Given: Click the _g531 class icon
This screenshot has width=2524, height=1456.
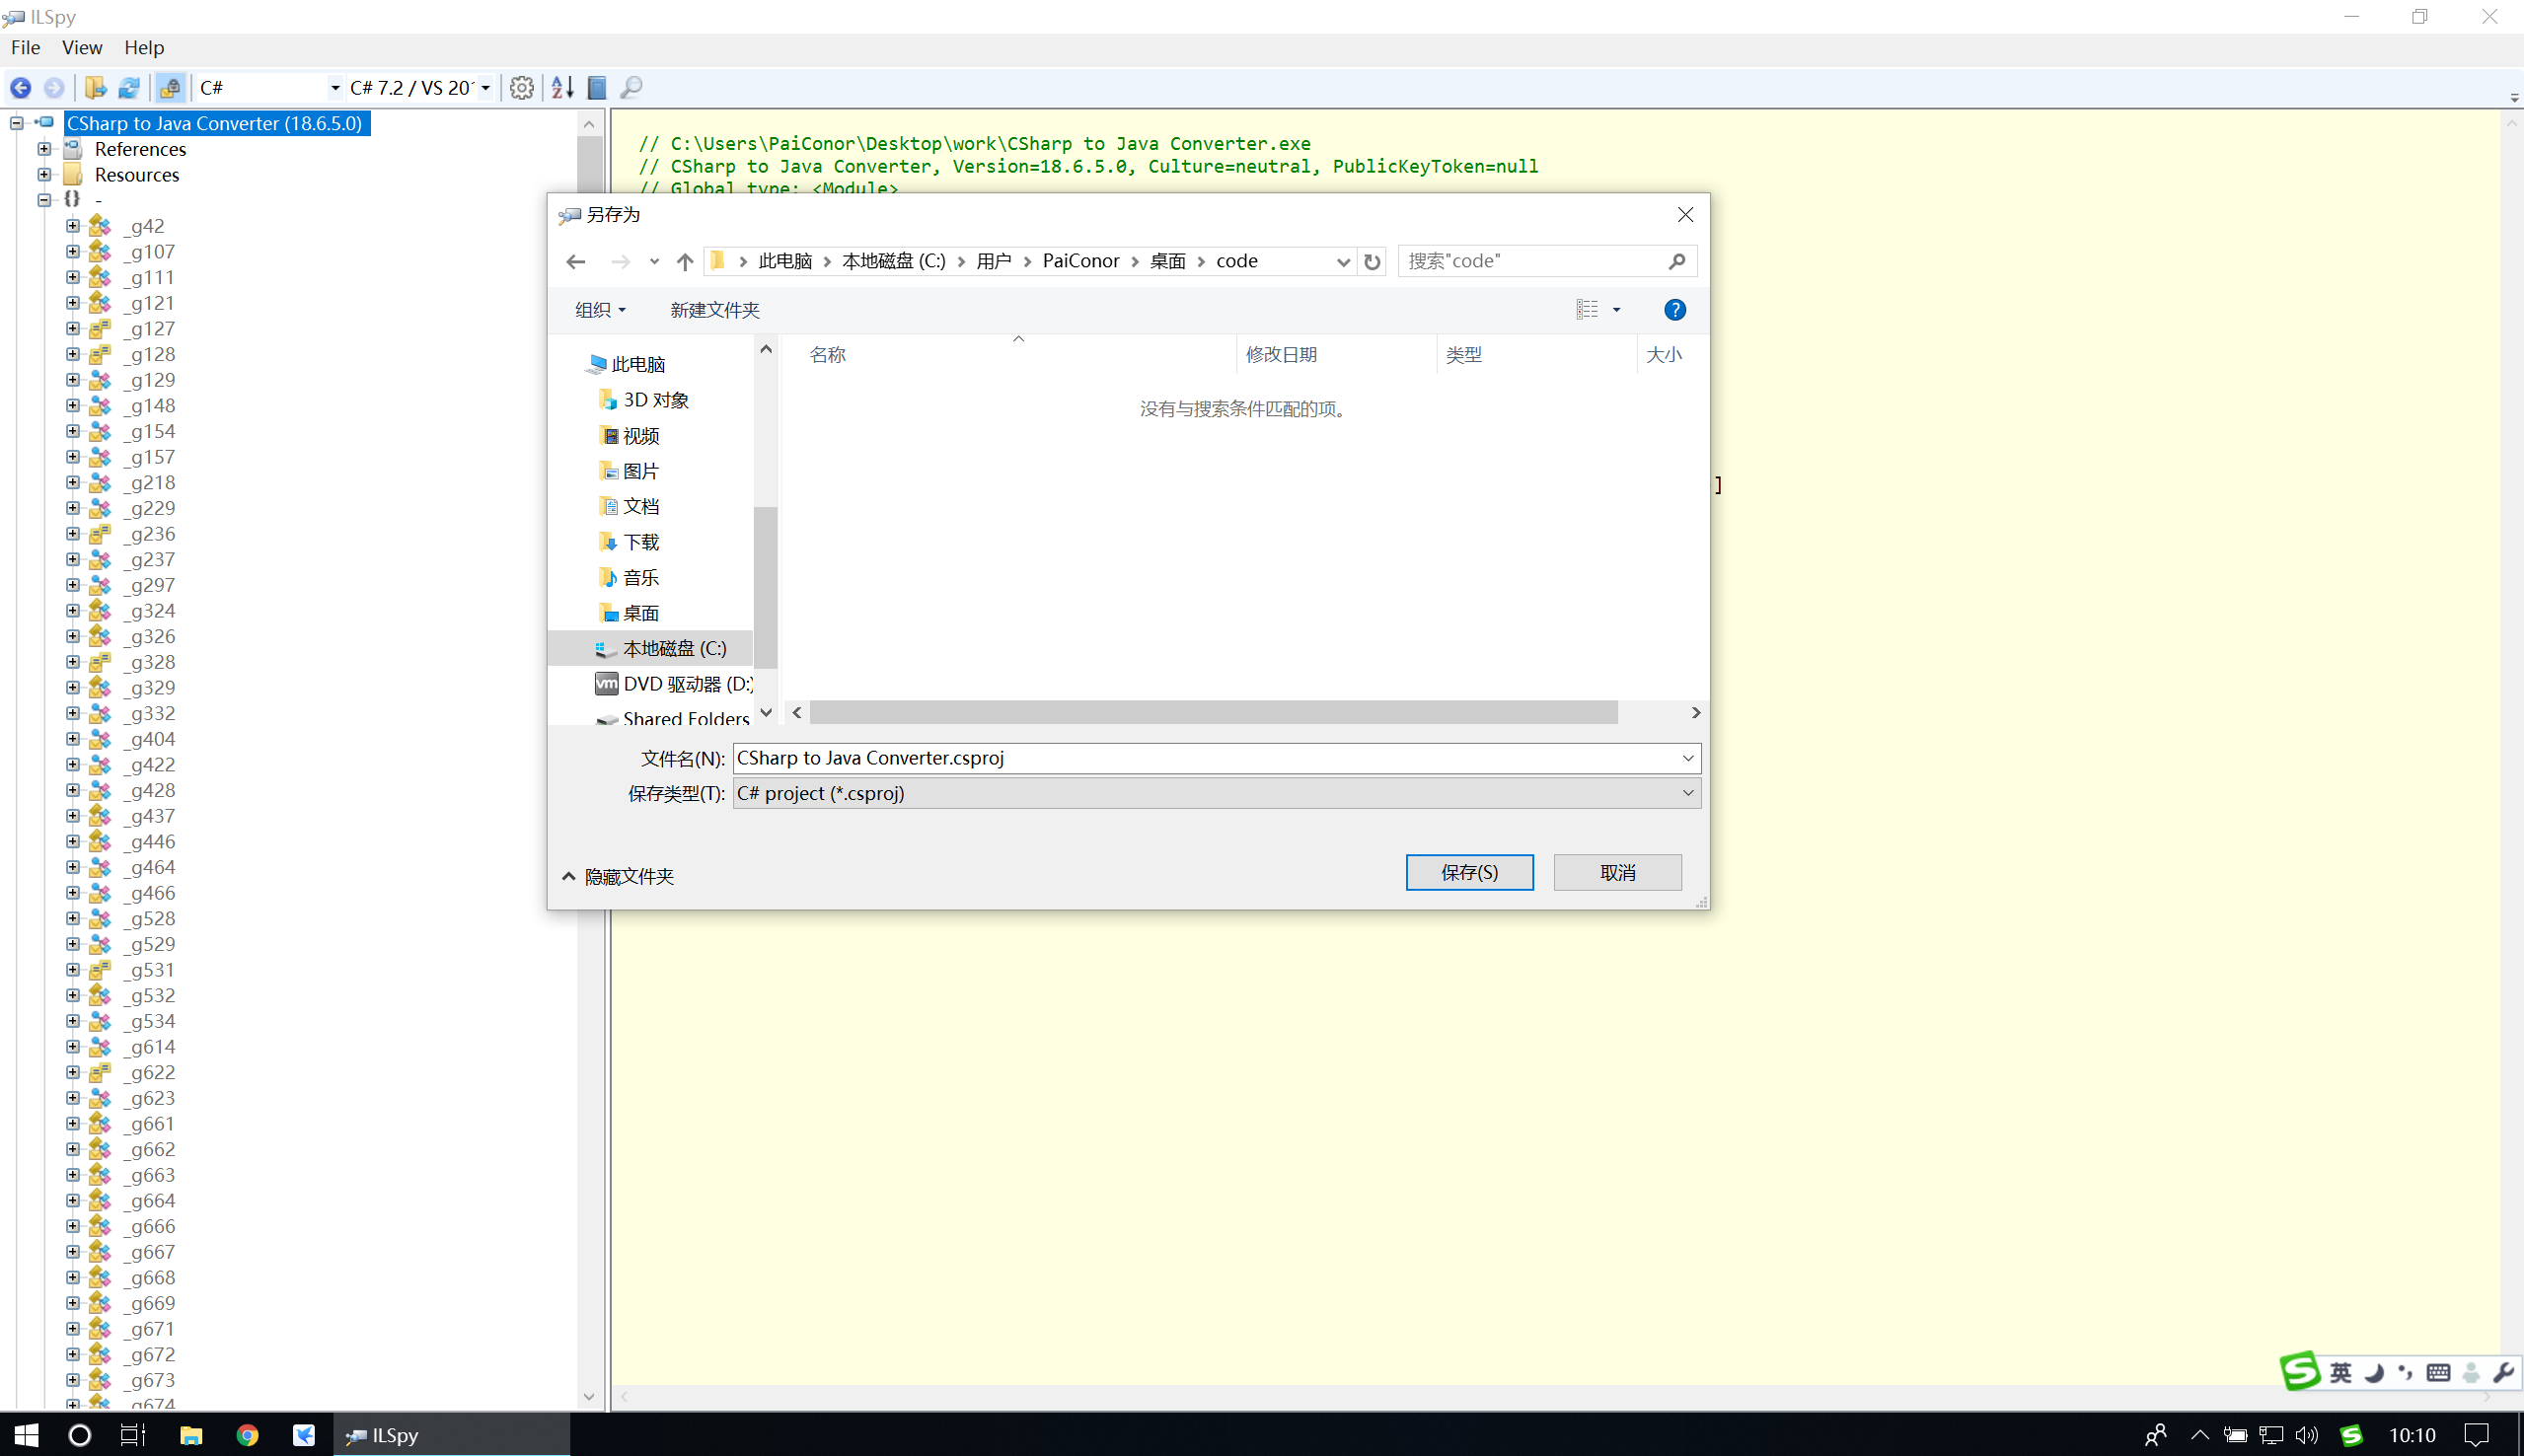Looking at the screenshot, I should (100, 970).
